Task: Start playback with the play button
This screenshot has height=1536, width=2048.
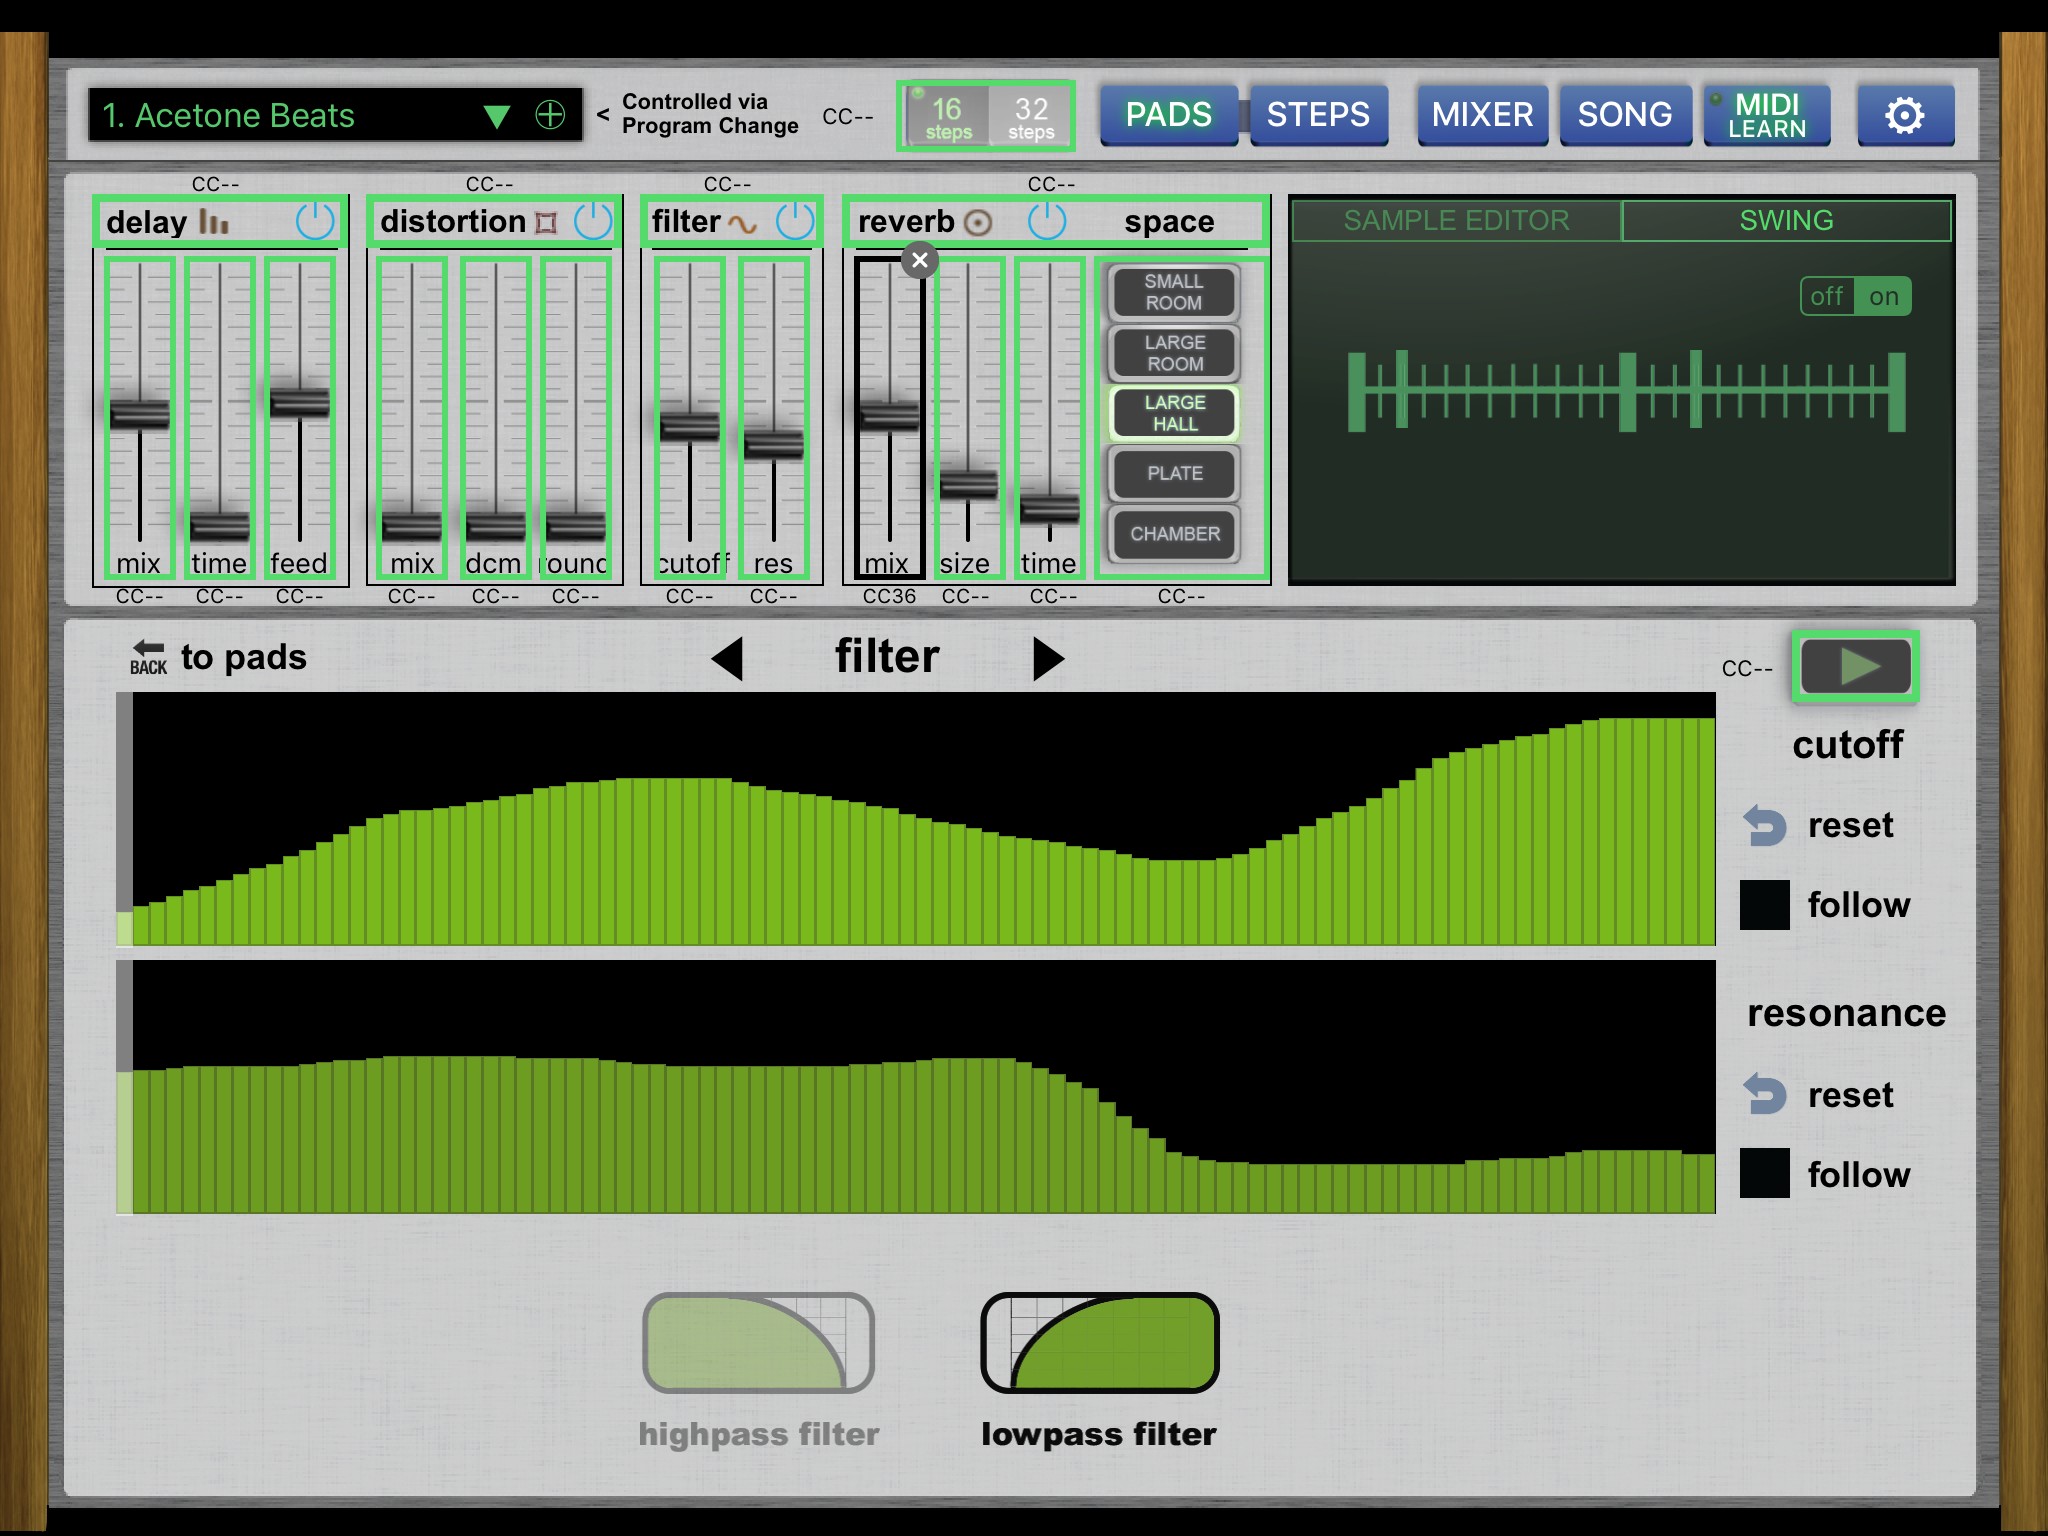Action: (1855, 666)
